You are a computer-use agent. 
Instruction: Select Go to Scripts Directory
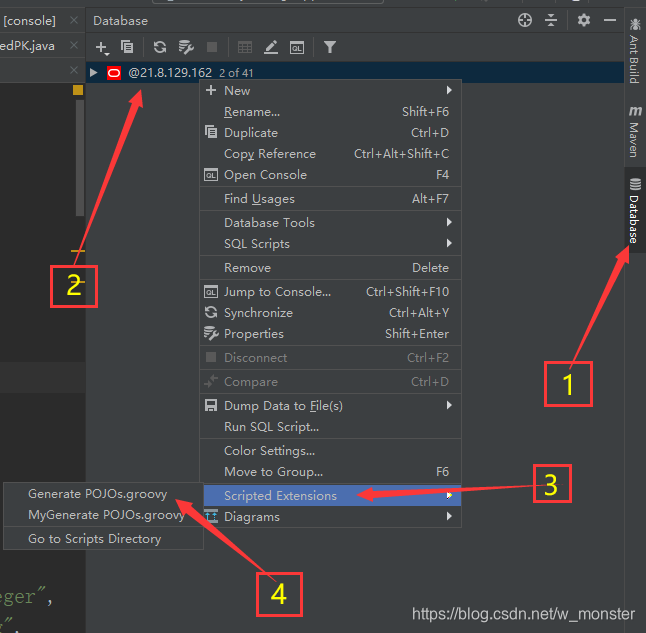click(103, 539)
